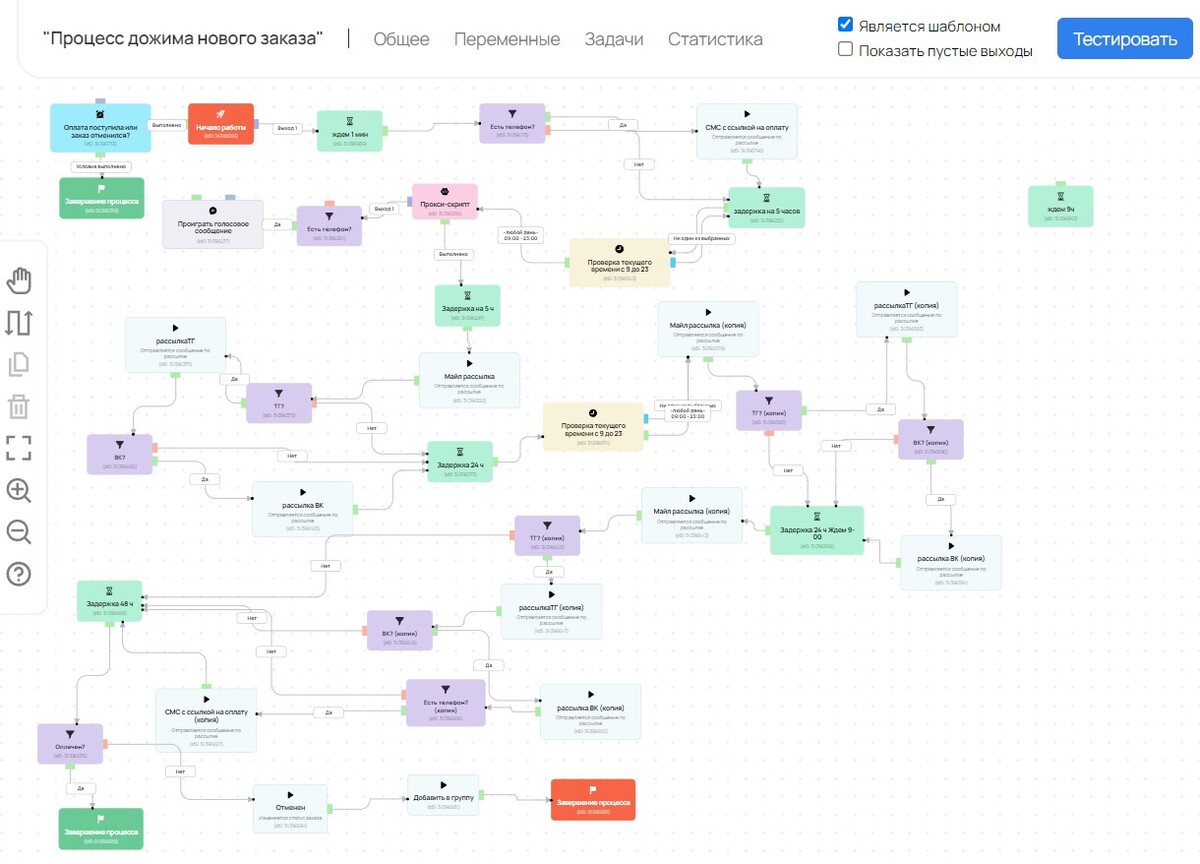The image size is (1200, 864).
Task: Go to the 'Задачи' tab
Action: pos(614,39)
